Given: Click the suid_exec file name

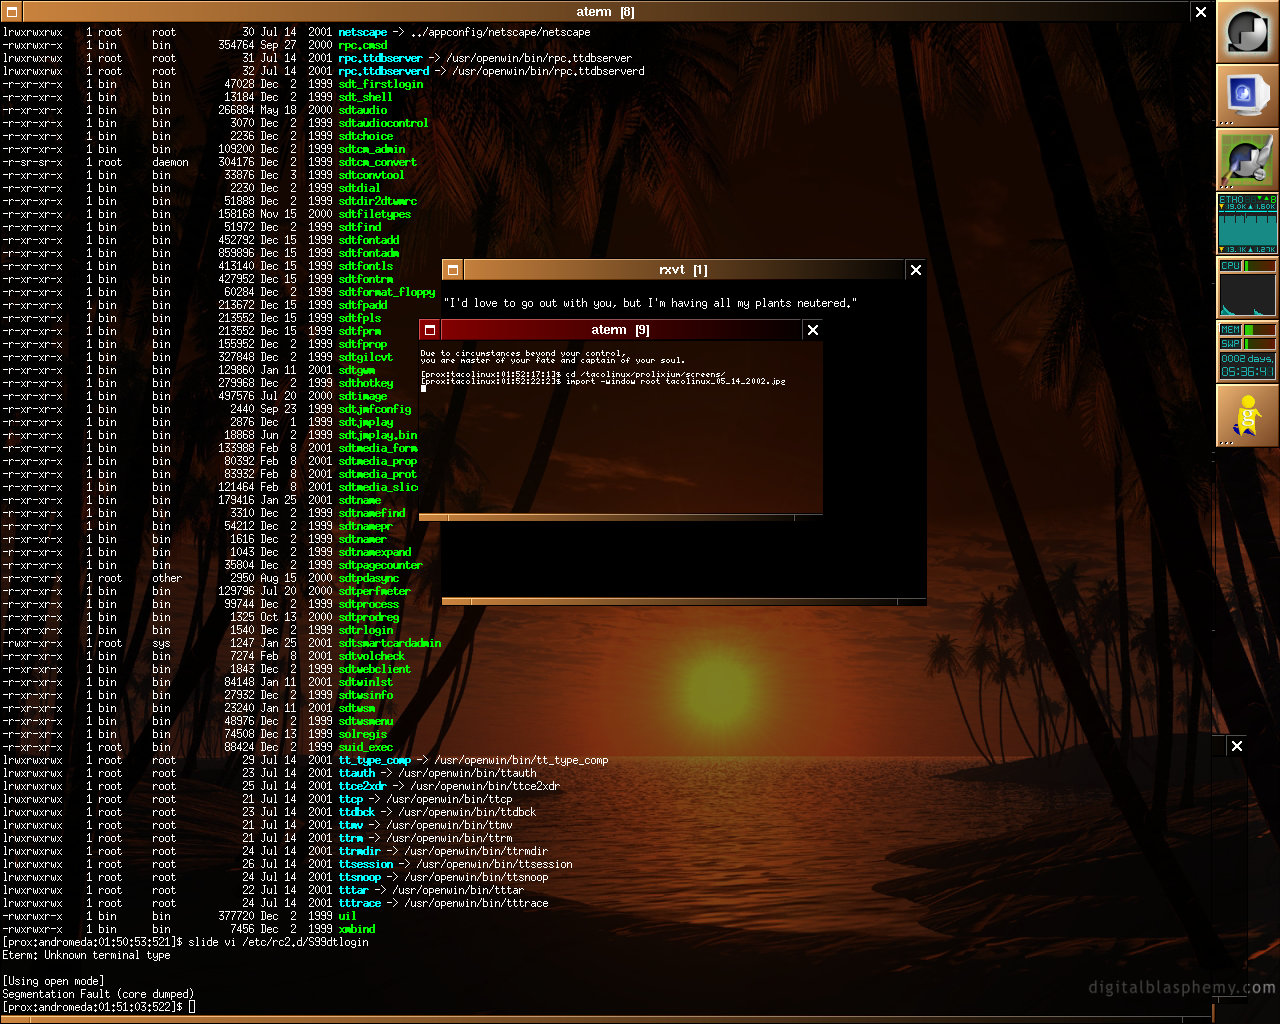Looking at the screenshot, I should pos(366,747).
